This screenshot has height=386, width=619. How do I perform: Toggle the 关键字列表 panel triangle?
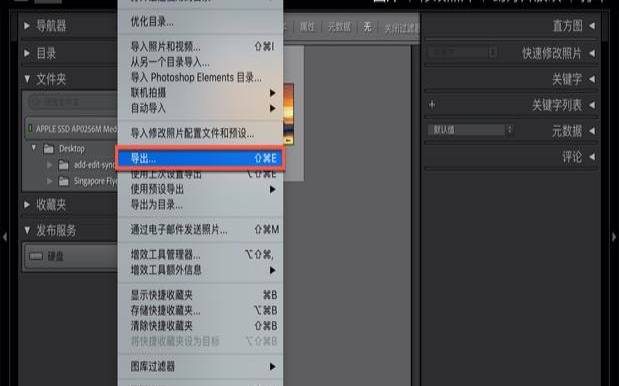(x=592, y=105)
